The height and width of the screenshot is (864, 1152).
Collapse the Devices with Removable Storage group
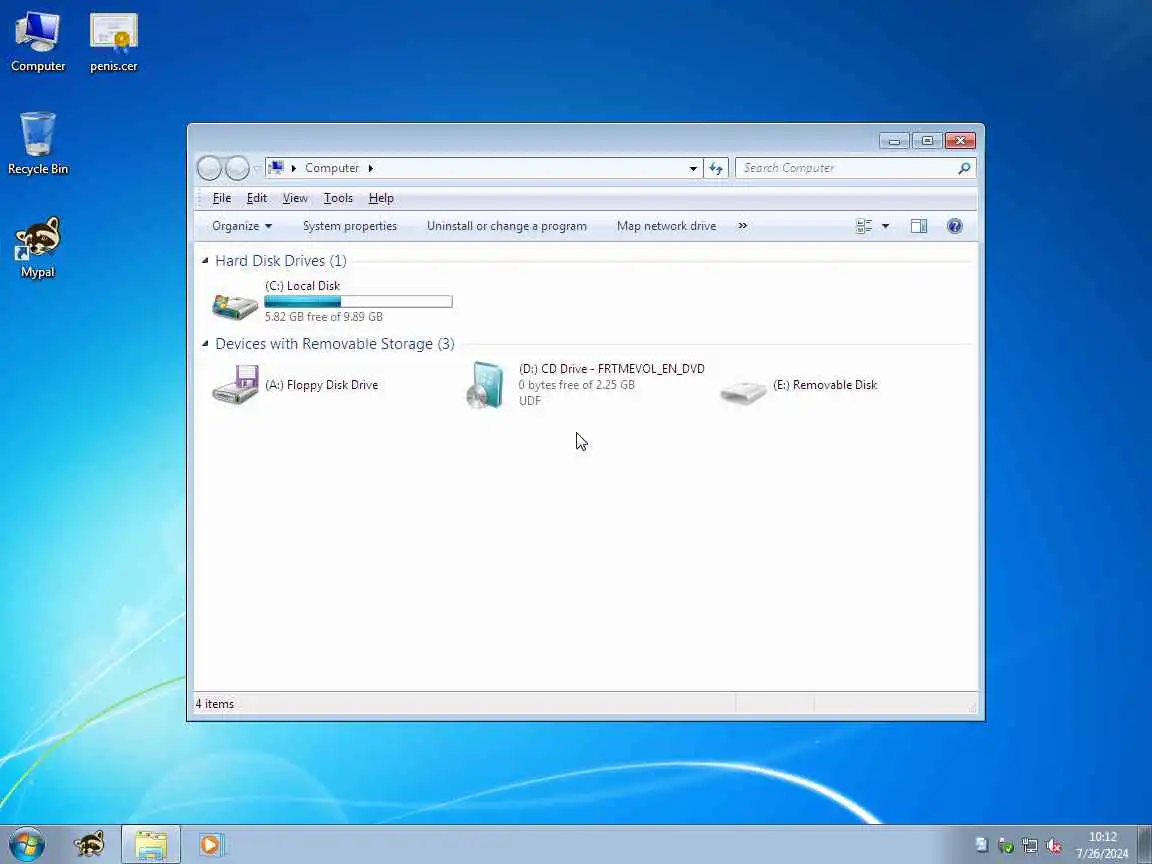point(205,344)
